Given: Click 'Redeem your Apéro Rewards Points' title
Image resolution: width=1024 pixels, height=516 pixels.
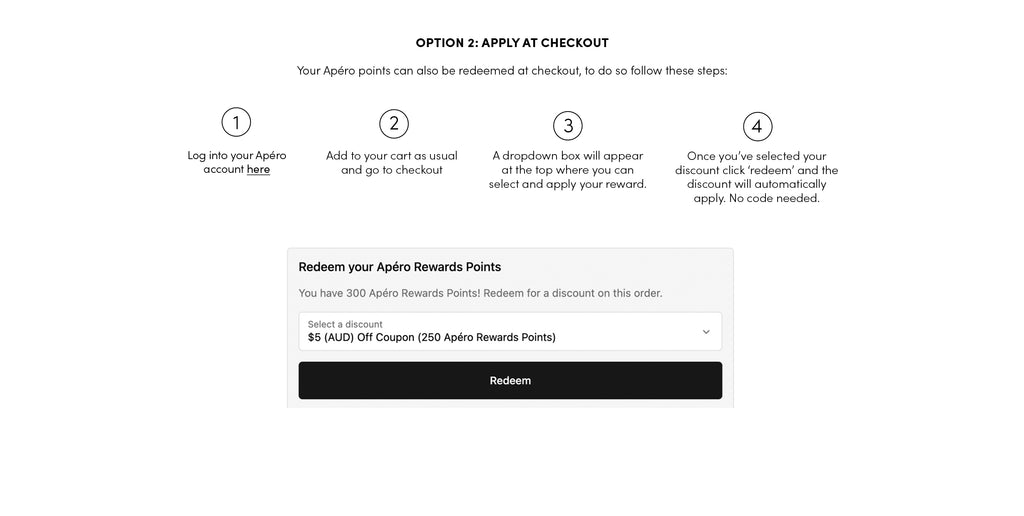Looking at the screenshot, I should pos(400,266).
